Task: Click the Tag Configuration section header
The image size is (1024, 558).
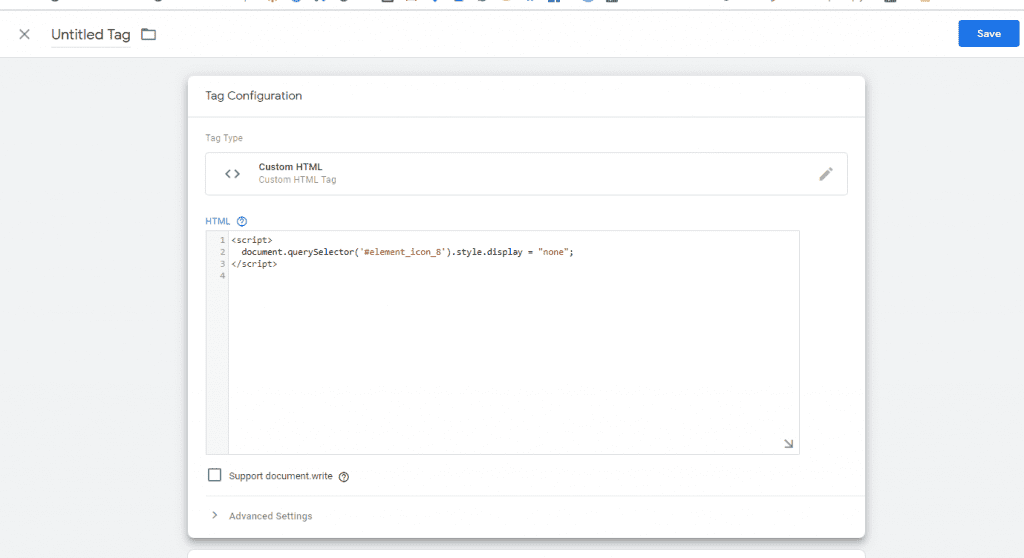Action: [x=253, y=96]
